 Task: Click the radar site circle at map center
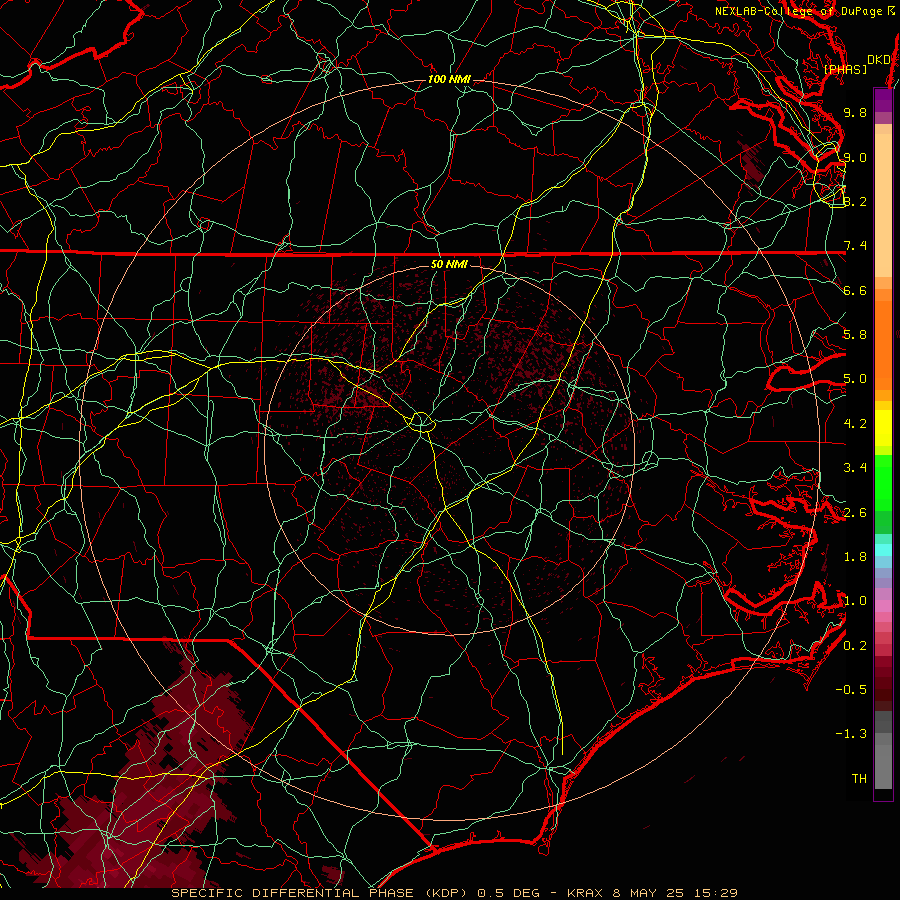pos(421,421)
